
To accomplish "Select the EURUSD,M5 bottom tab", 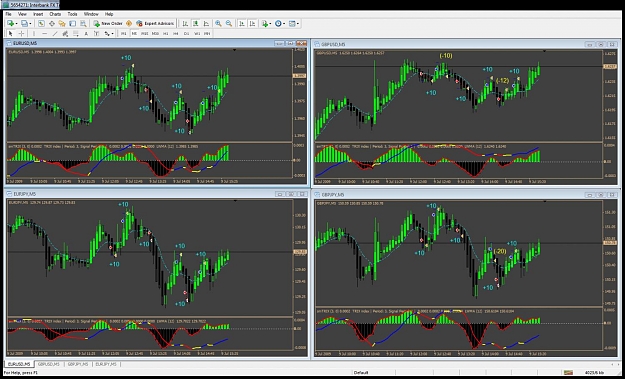I will tap(20, 364).
